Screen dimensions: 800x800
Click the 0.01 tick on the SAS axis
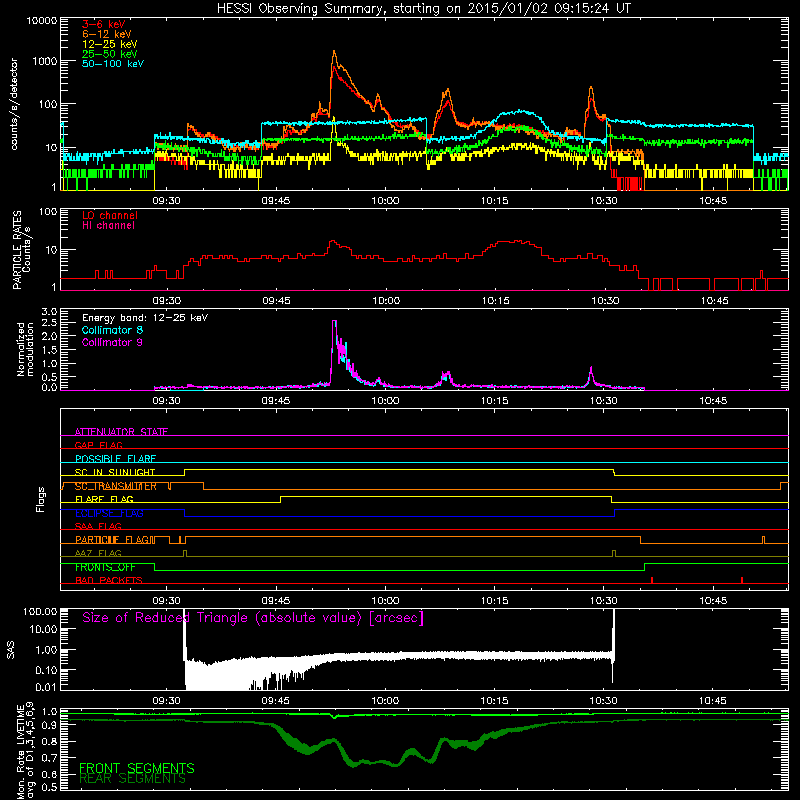click(46, 687)
